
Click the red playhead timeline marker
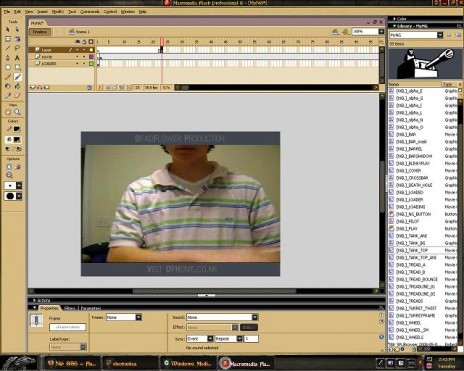162,42
